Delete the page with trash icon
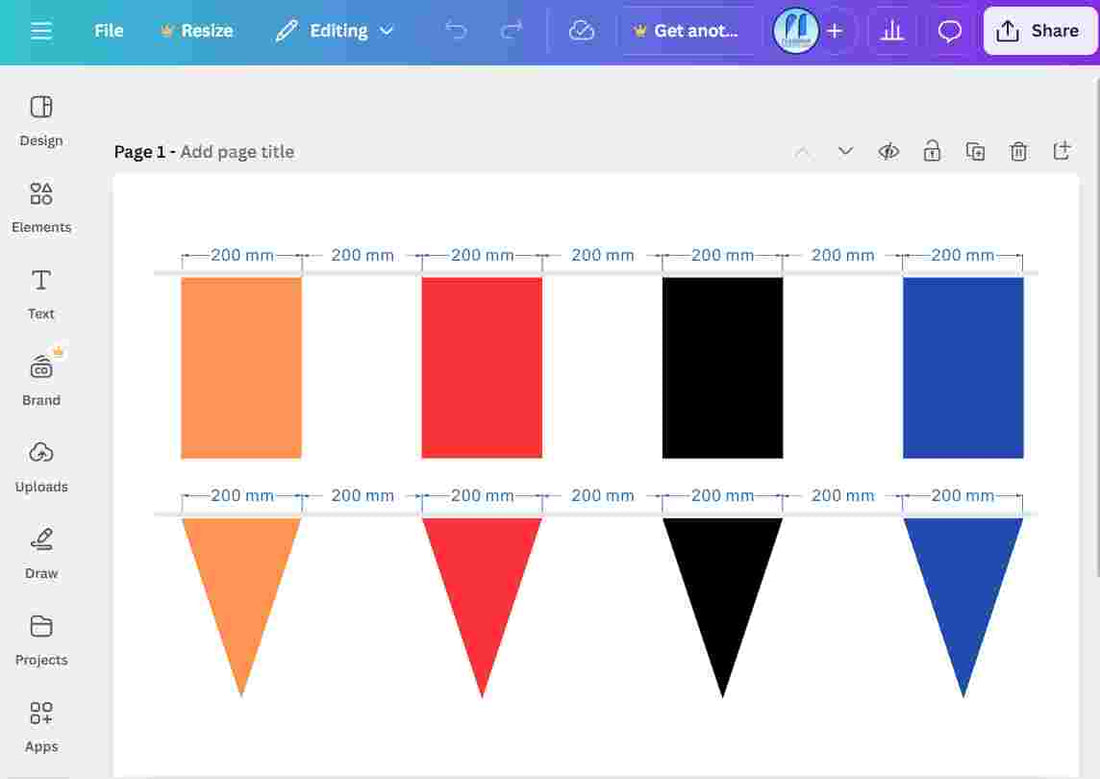This screenshot has width=1100, height=779. pos(1018,151)
